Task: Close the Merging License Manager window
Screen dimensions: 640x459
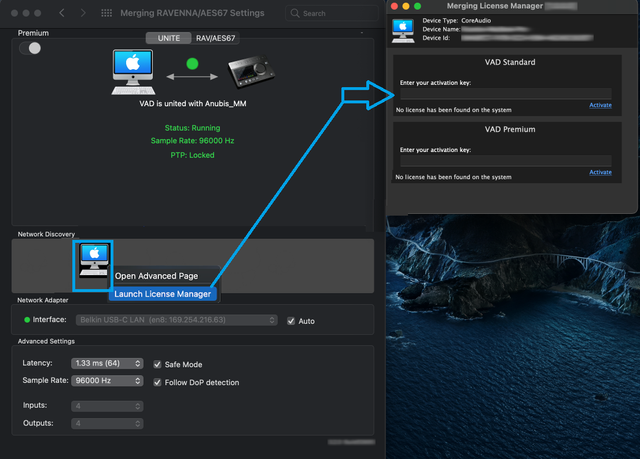Action: (x=394, y=6)
